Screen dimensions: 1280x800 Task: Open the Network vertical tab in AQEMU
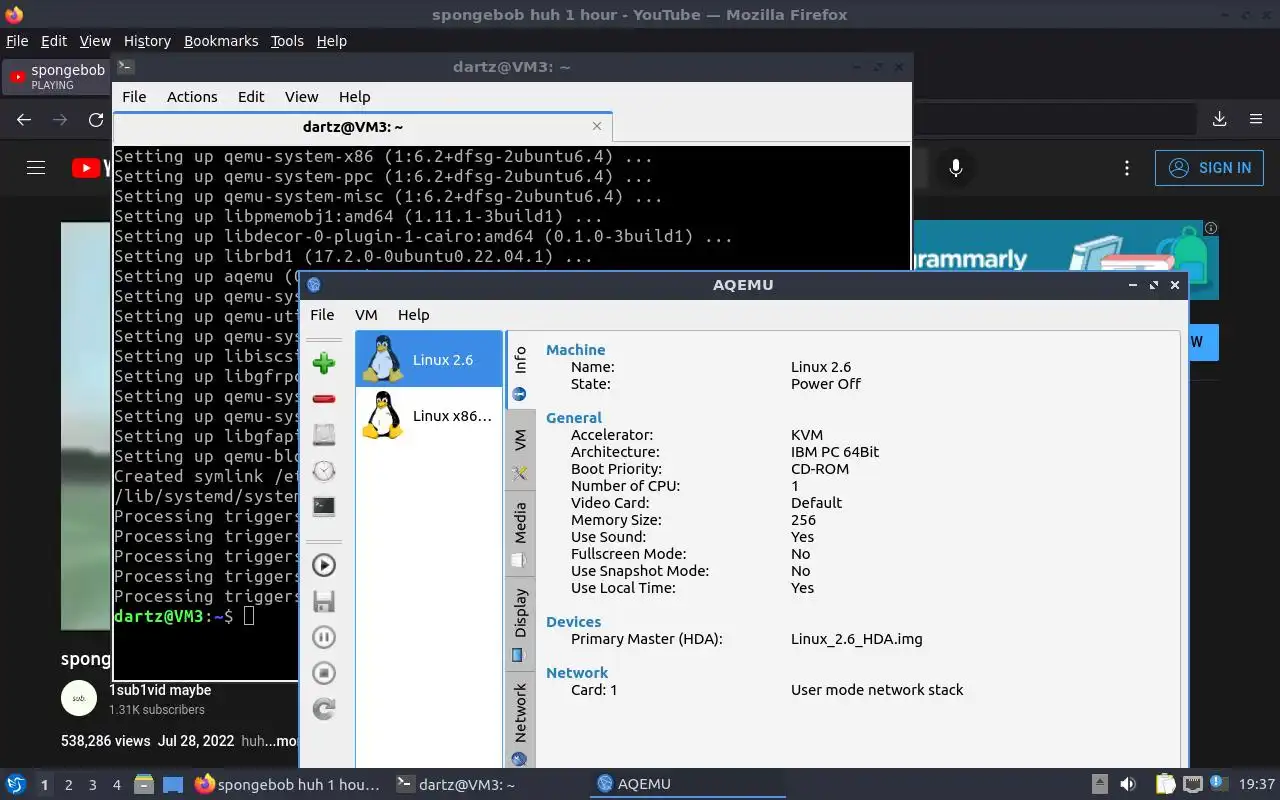(x=520, y=722)
